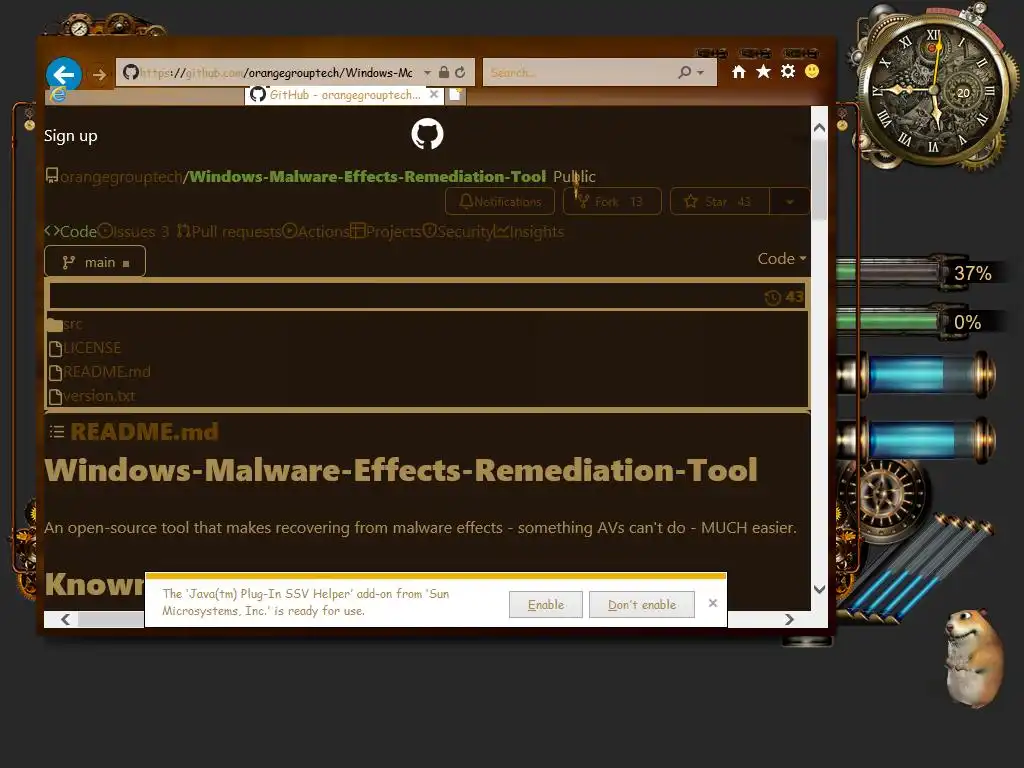Click the horizontal scrollbar right arrow
The width and height of the screenshot is (1024, 768).
tap(790, 619)
